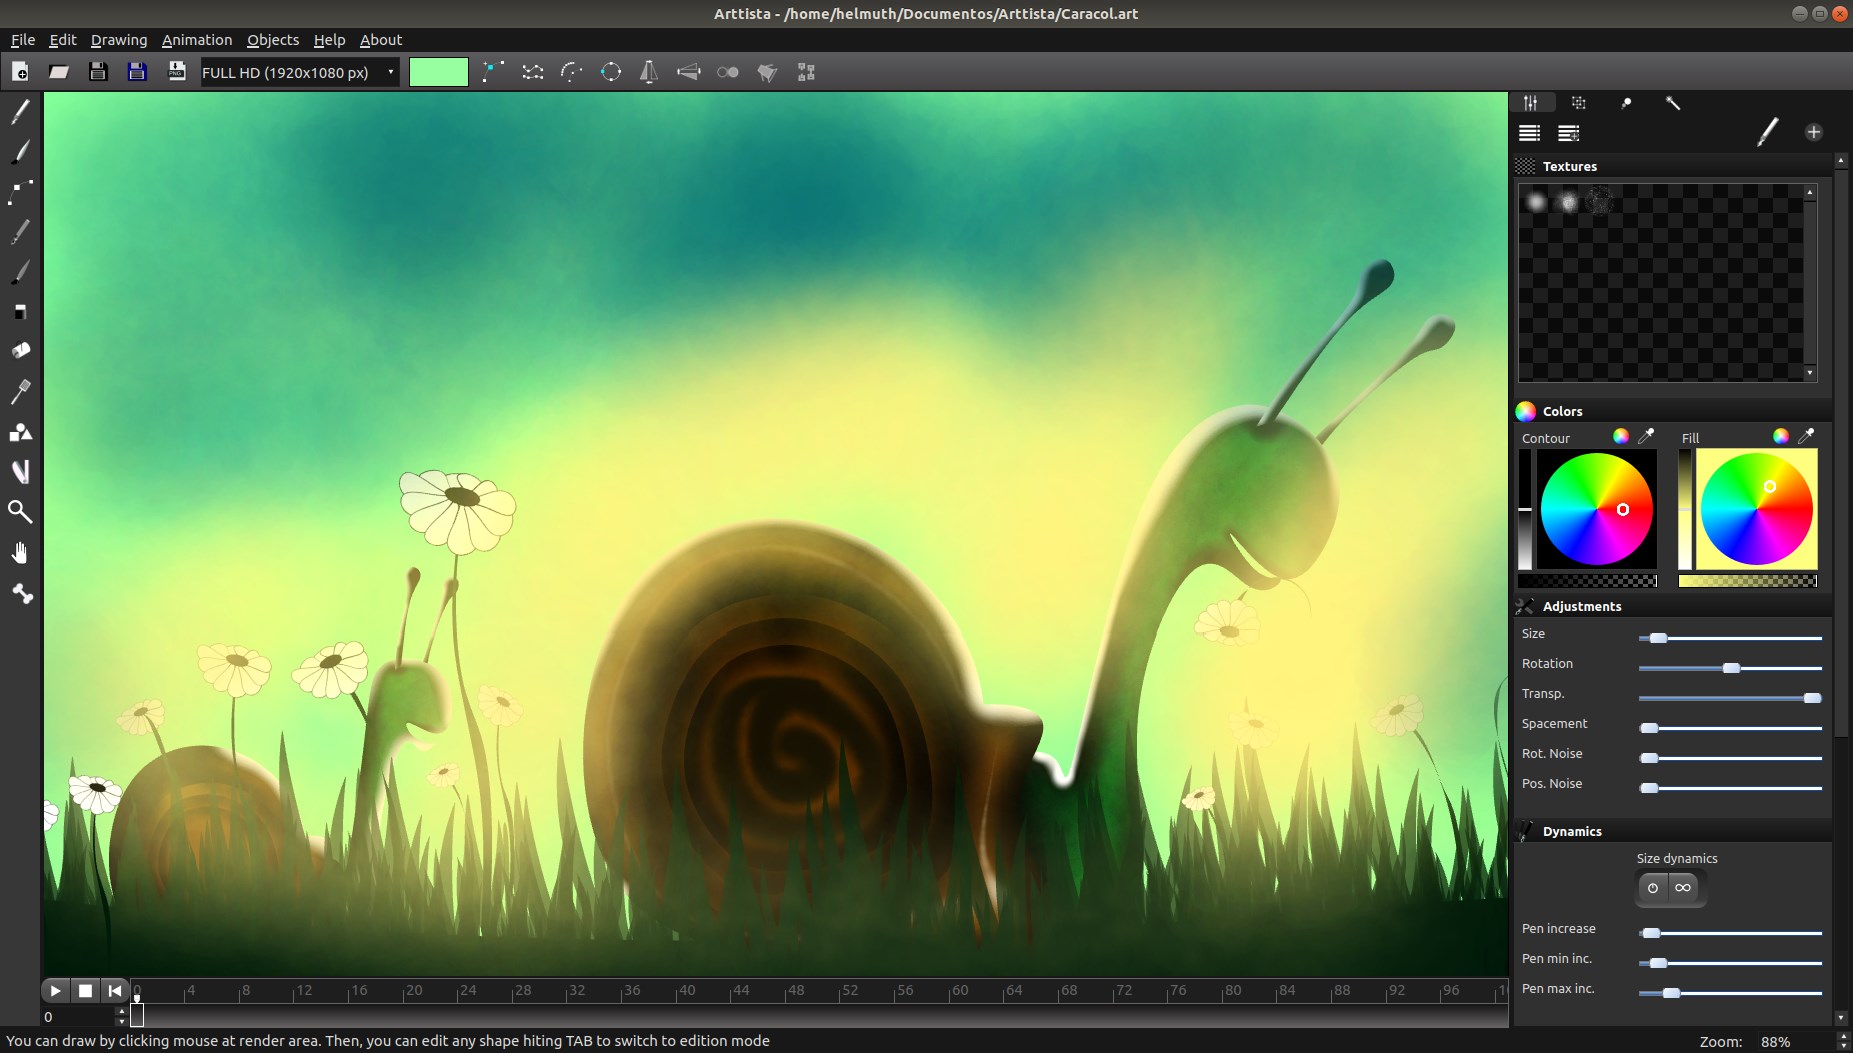Switch to the sliders adjustments panel tab
The width and height of the screenshot is (1853, 1053).
tap(1530, 103)
